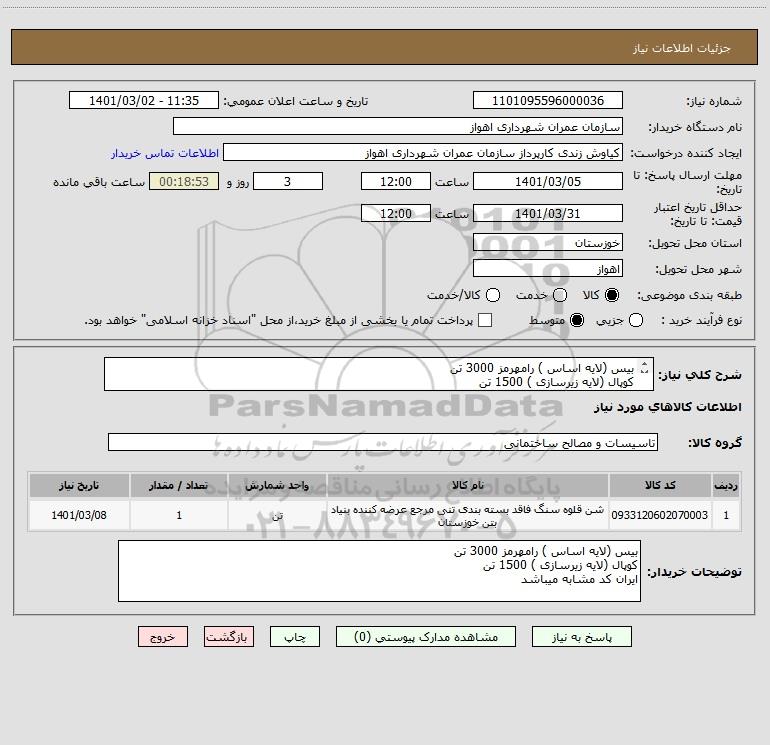
Task: Click the چاپ print button
Action: (x=295, y=637)
